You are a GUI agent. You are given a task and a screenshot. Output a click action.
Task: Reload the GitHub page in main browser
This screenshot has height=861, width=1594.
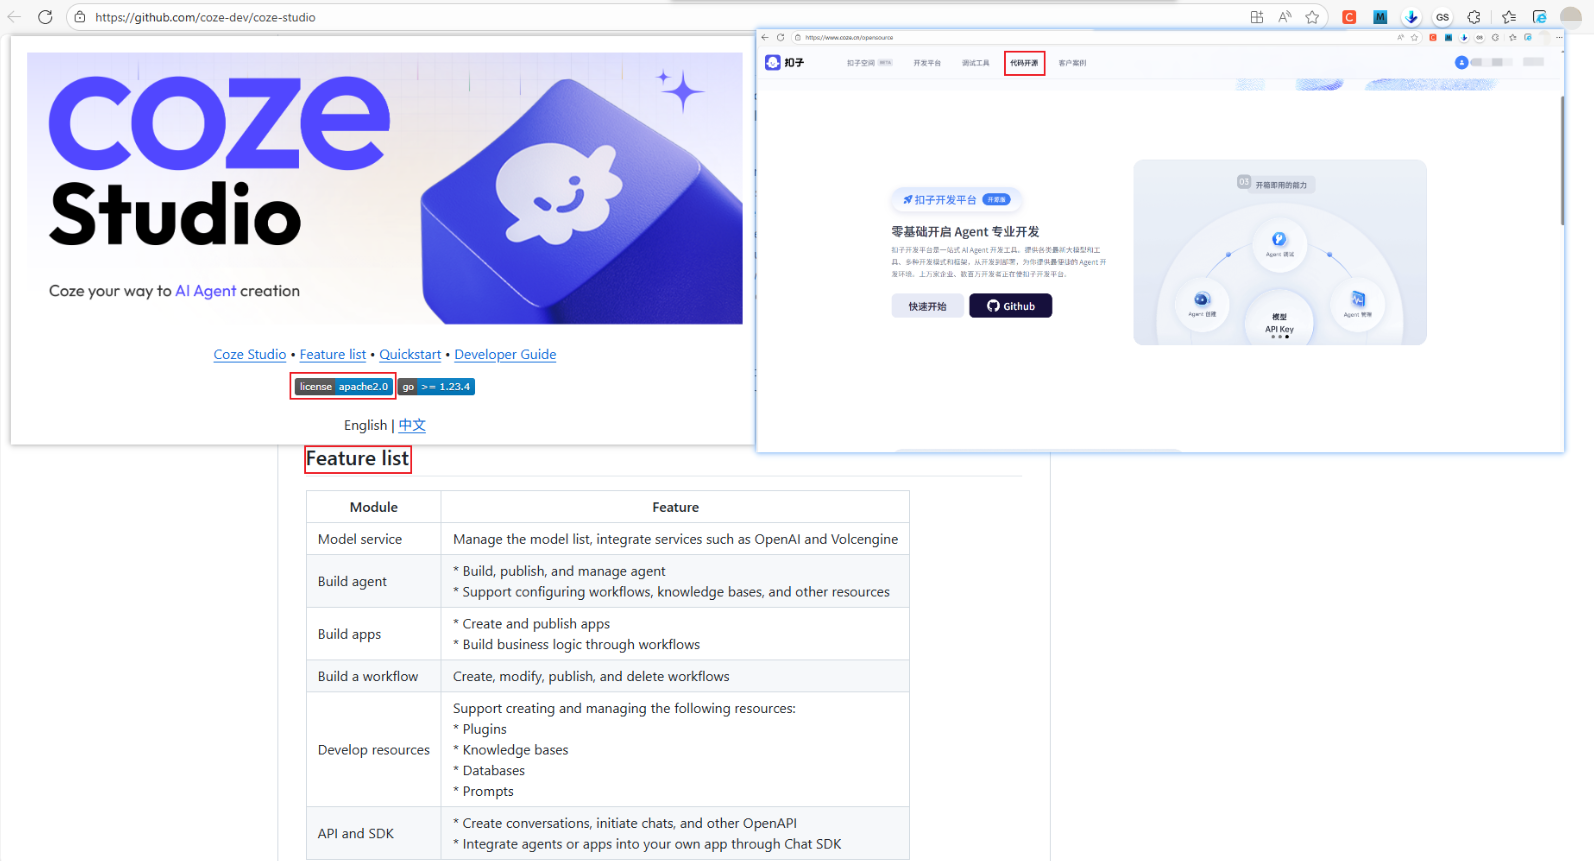click(45, 17)
